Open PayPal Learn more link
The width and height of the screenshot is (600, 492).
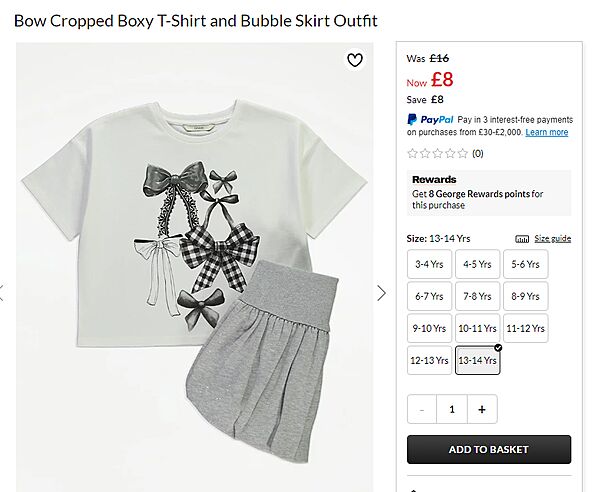pyautogui.click(x=546, y=132)
